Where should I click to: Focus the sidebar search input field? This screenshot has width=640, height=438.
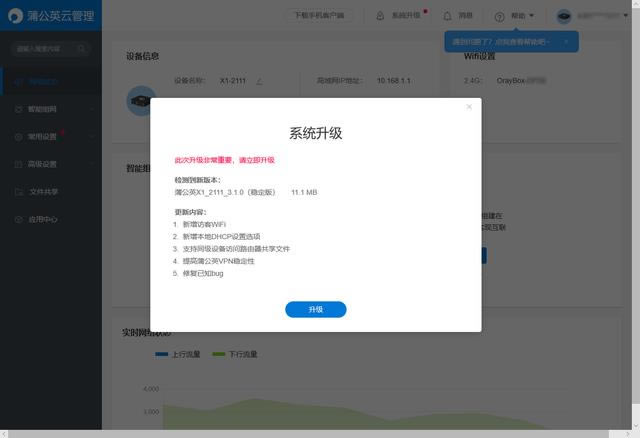point(44,48)
